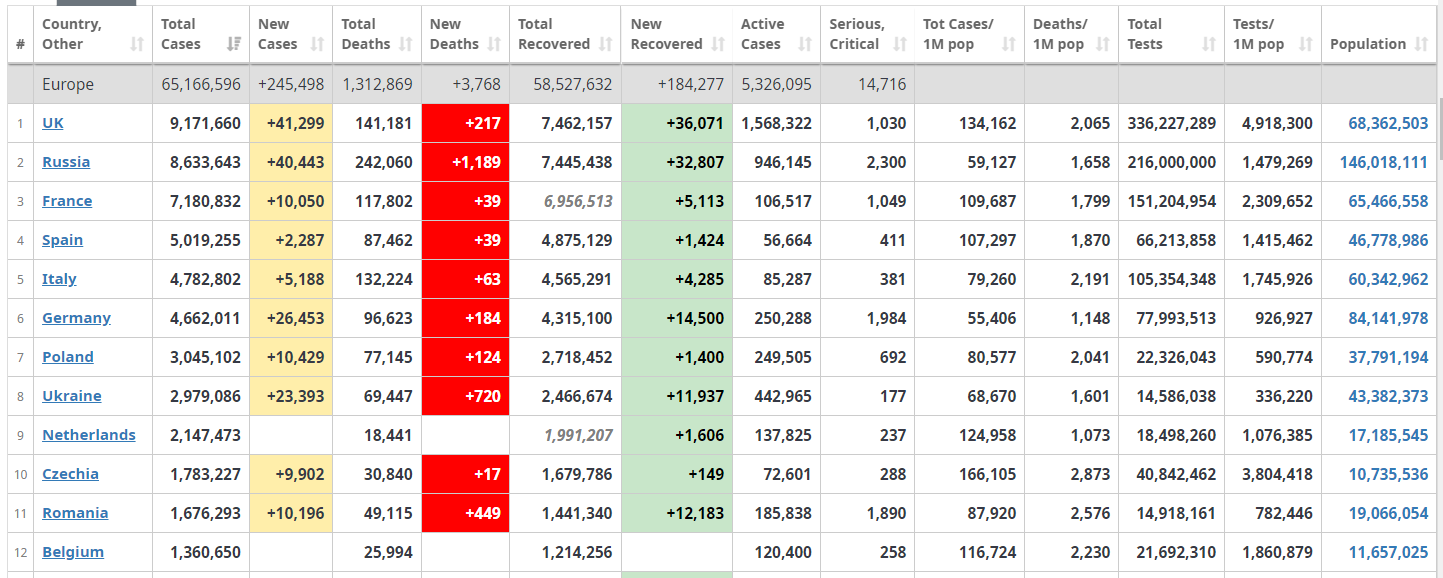Viewport: 1443px width, 578px height.
Task: Select Russia new deaths cell +1,189
Action: coord(465,162)
